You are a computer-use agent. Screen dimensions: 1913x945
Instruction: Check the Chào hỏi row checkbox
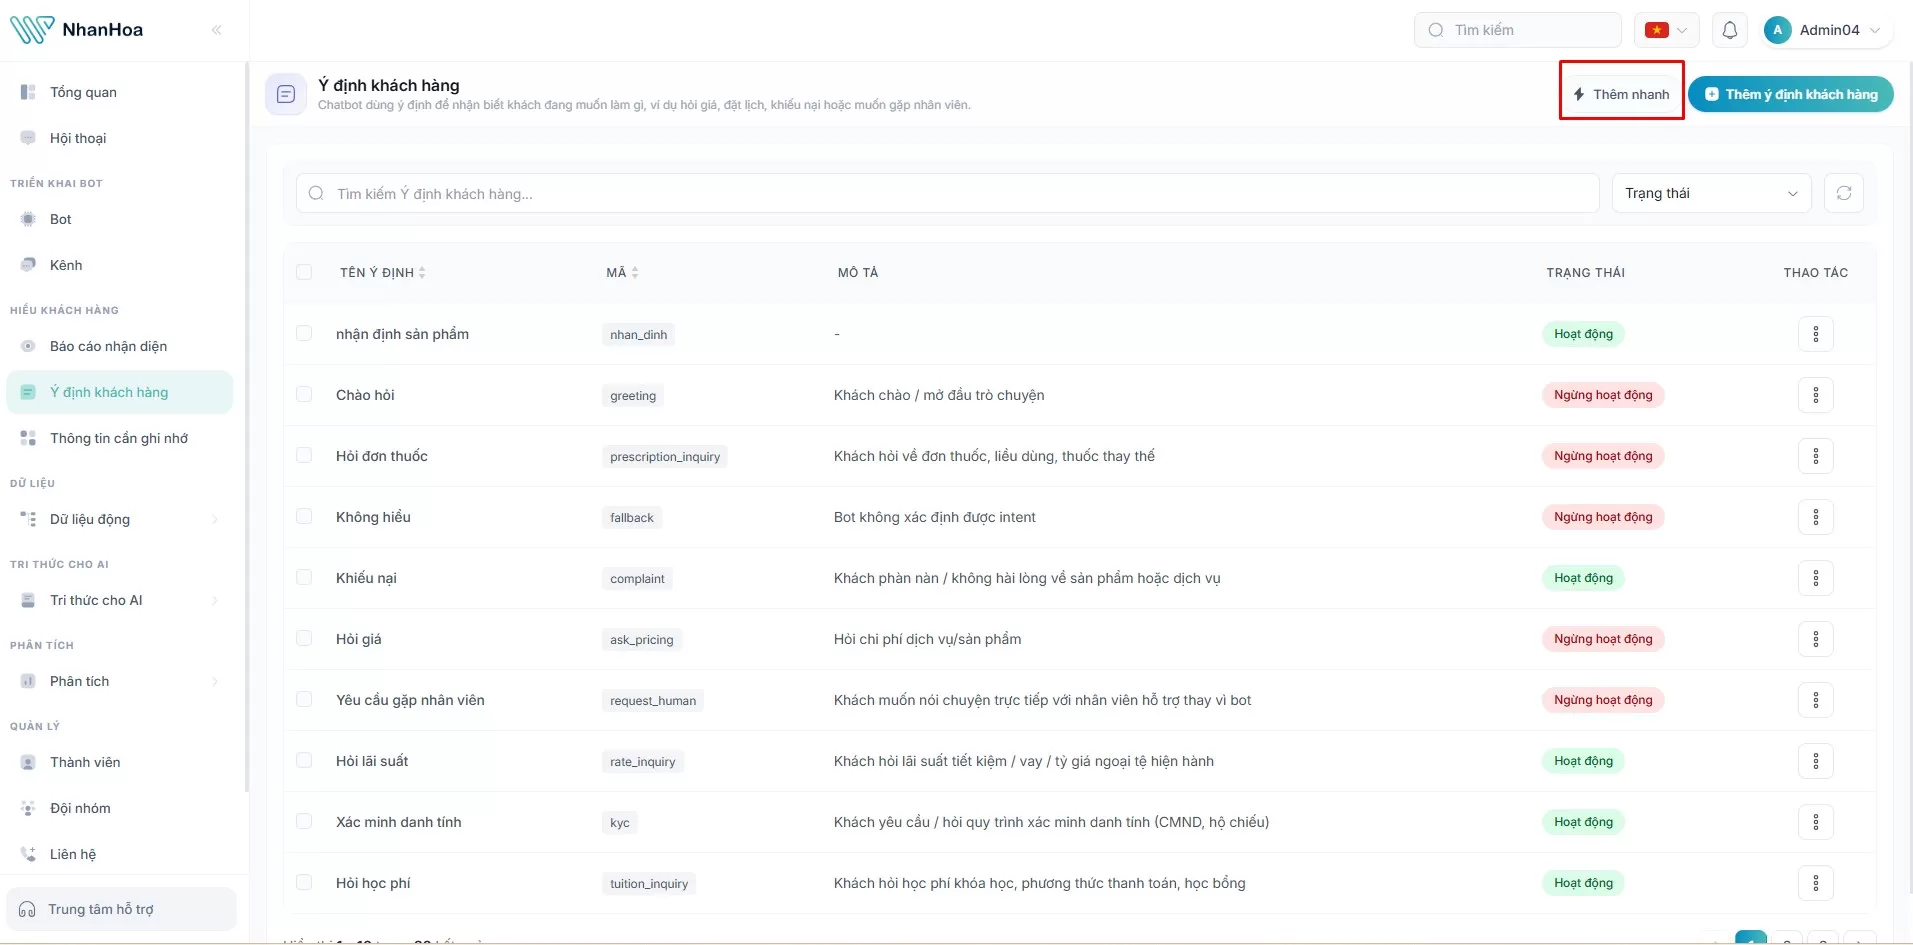(x=304, y=394)
